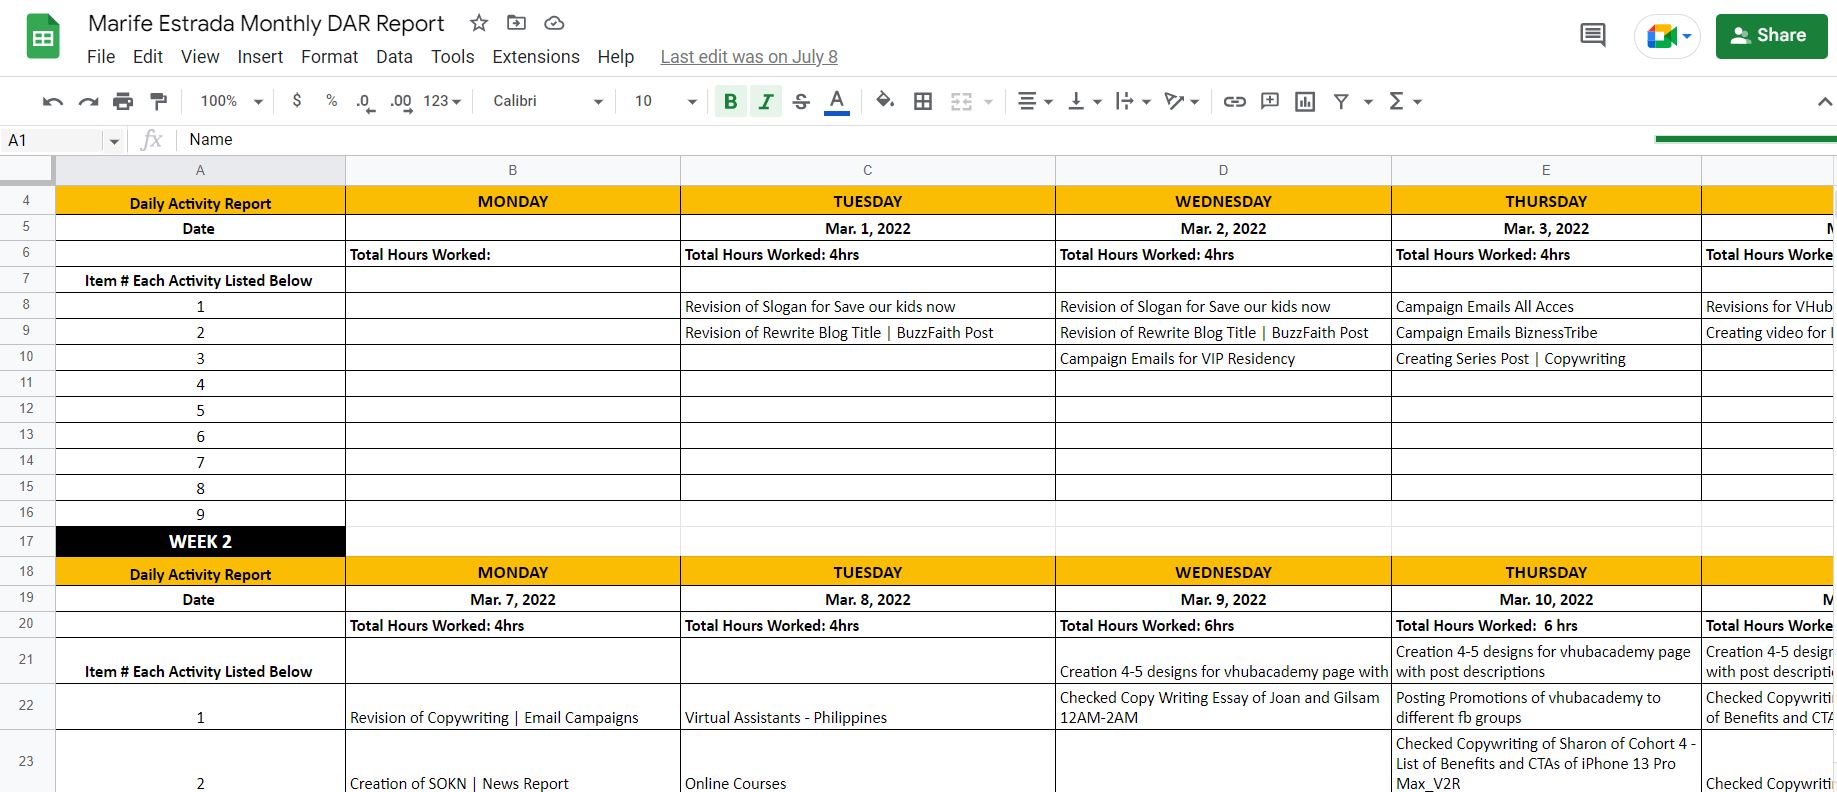This screenshot has width=1837, height=792.
Task: Format selection as currency
Action: tap(297, 101)
